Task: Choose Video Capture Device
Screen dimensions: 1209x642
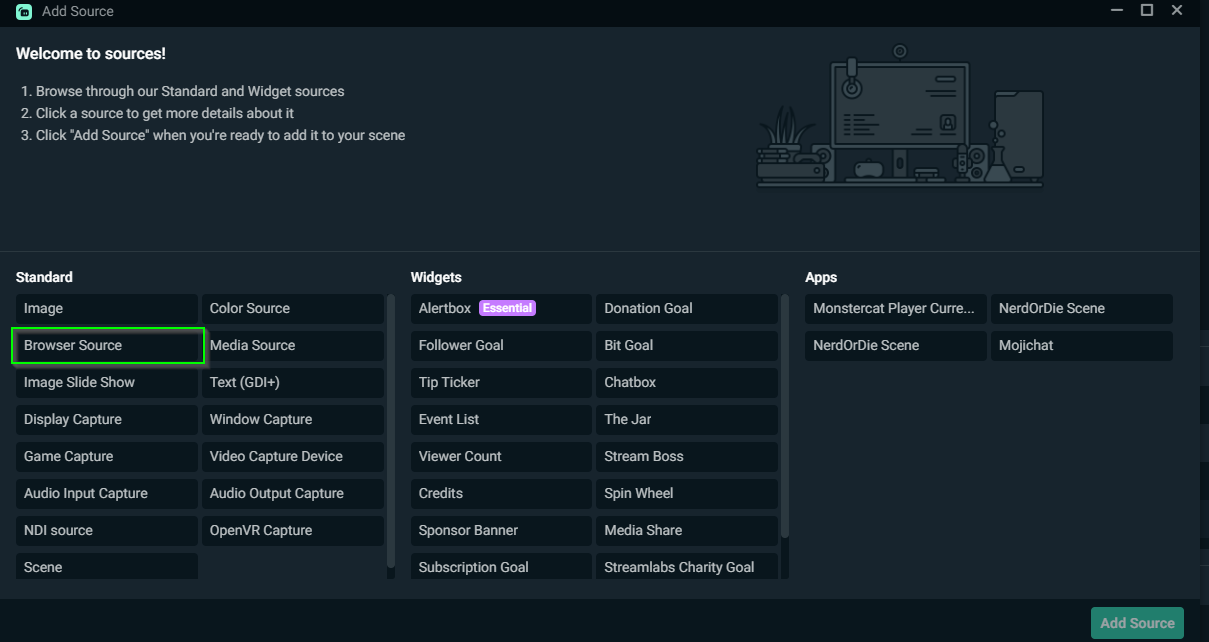Action: pos(293,456)
